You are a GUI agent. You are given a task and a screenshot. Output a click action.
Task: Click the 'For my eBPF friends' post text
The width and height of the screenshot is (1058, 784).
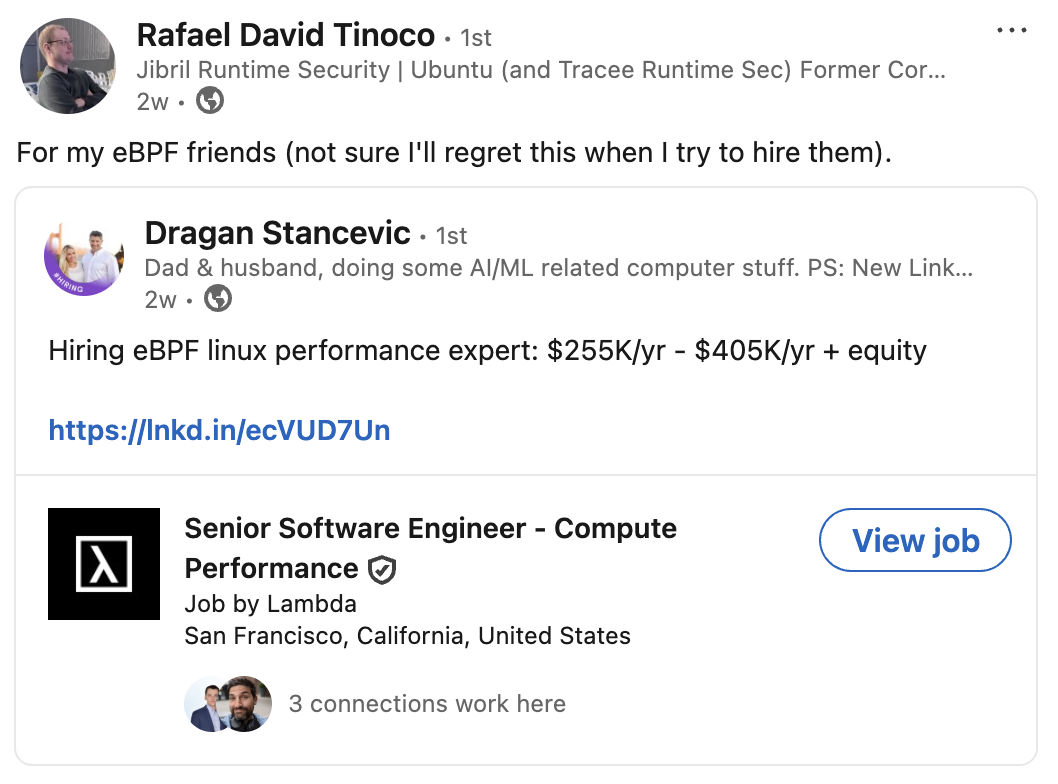453,153
